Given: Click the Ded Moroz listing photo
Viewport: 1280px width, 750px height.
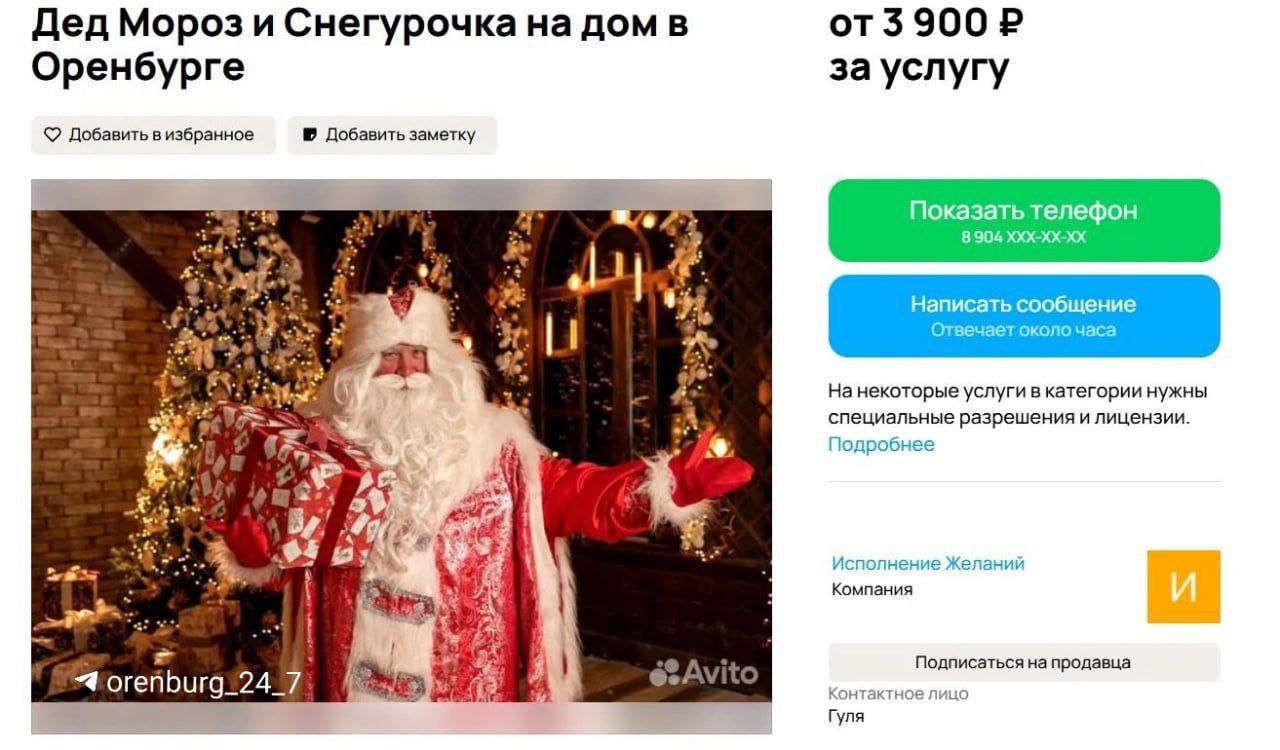Looking at the screenshot, I should click(401, 457).
